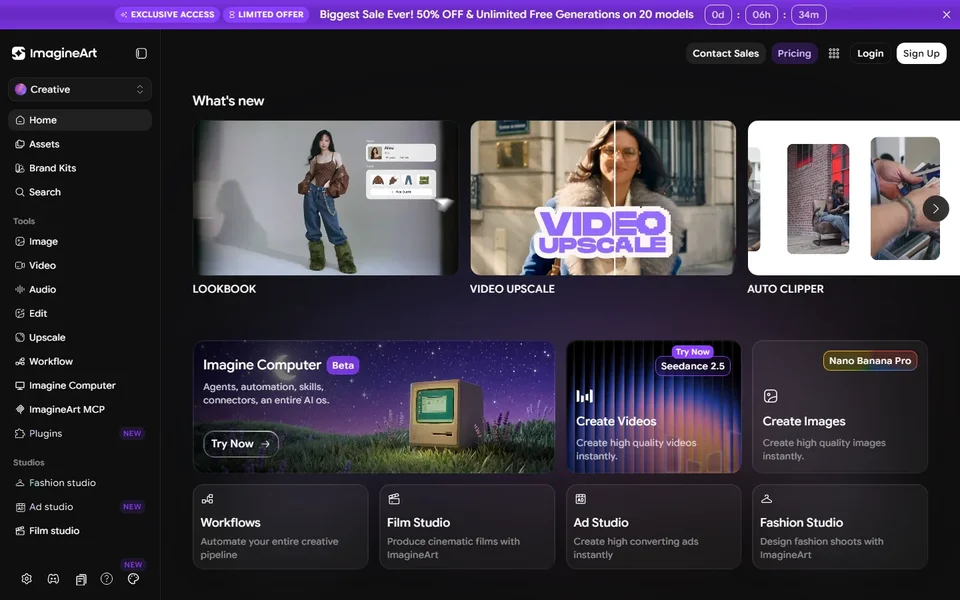960x600 pixels.
Task: Click the Edit tool icon in sidebar
Action: [20, 313]
